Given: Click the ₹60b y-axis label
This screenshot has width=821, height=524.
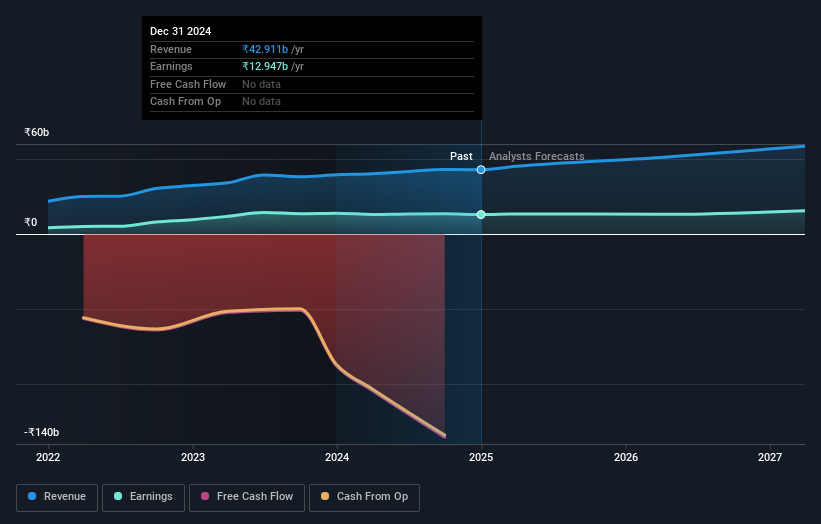Looking at the screenshot, I should point(37,132).
